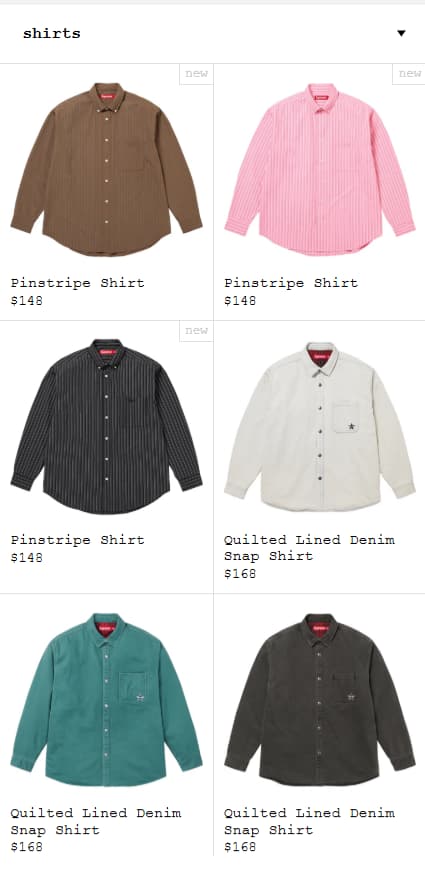Click the brown Pinstripe Shirt title link
The width and height of the screenshot is (425, 896).
coord(78,283)
